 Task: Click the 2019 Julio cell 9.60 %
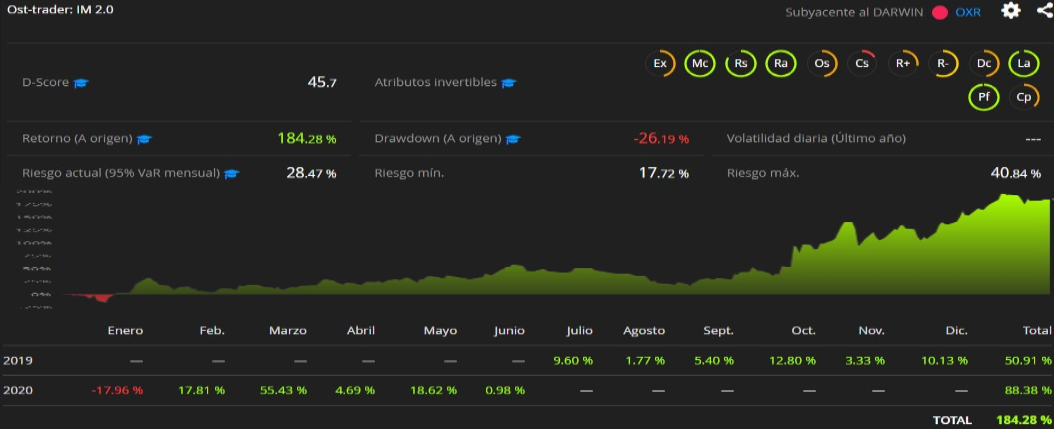(x=573, y=360)
